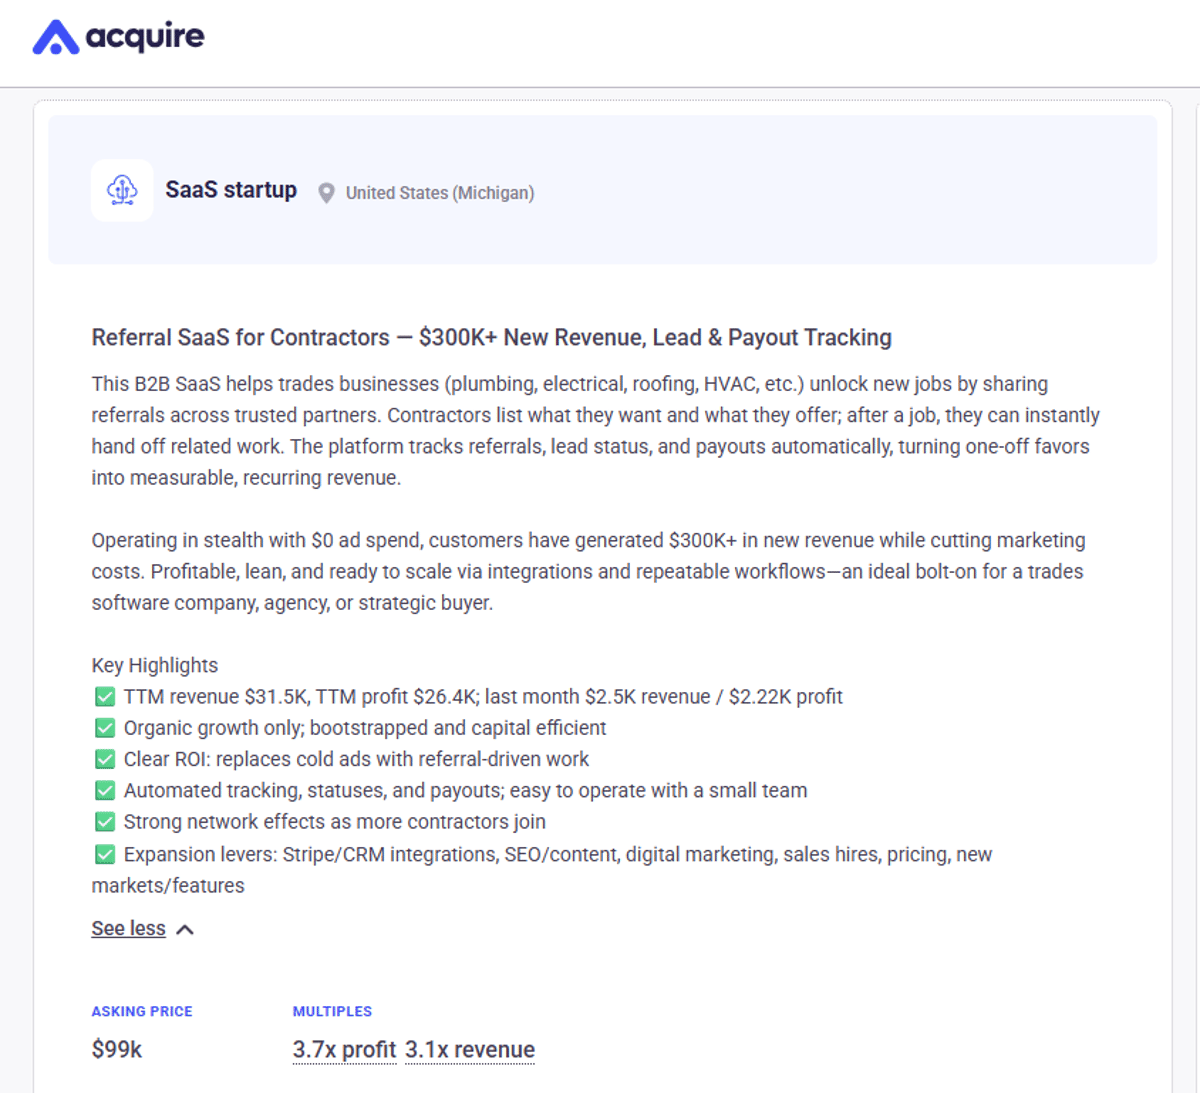Toggle the Clear ROI checkmark

coord(105,758)
